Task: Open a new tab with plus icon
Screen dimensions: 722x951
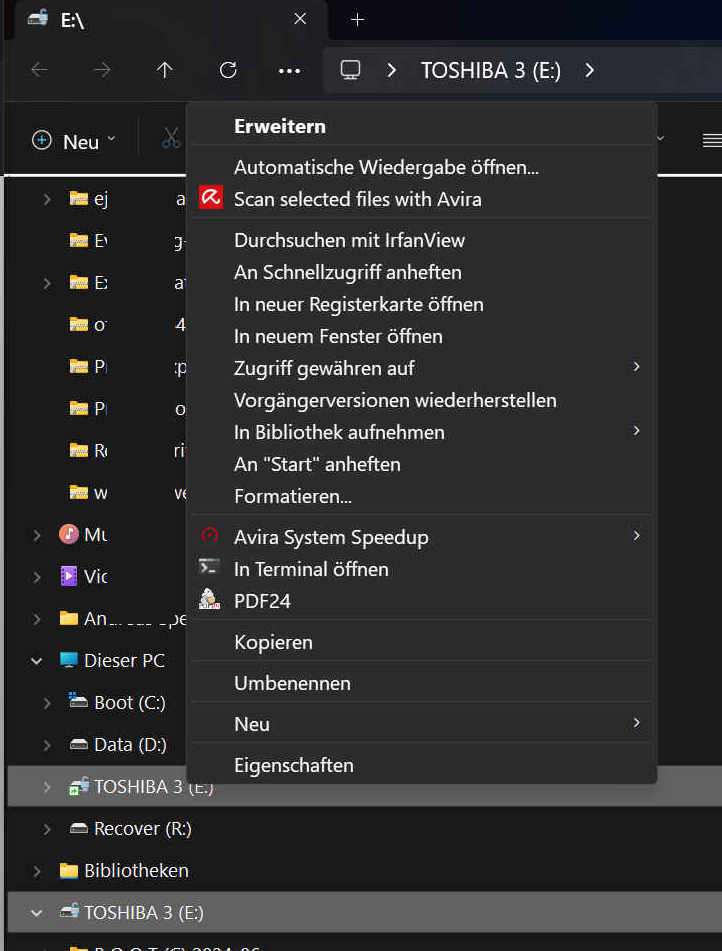Action: (x=357, y=20)
